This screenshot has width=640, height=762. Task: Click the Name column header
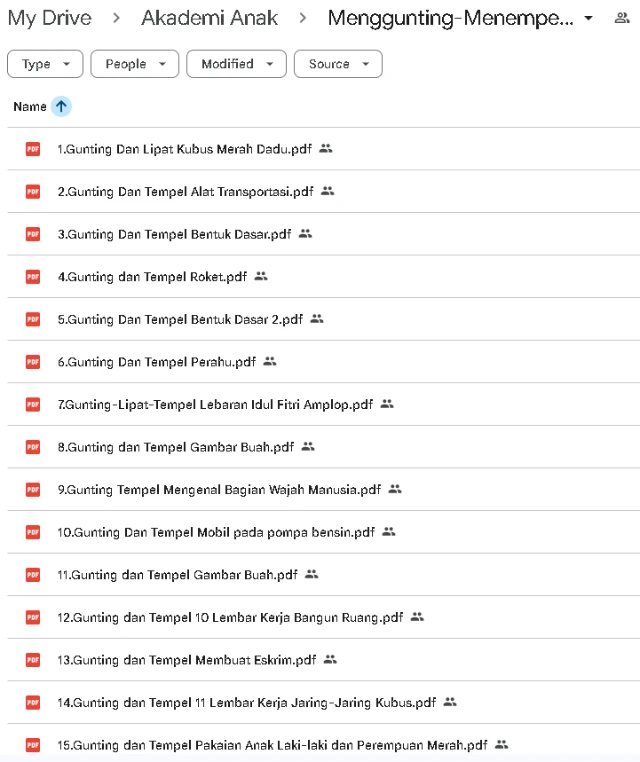tap(30, 107)
